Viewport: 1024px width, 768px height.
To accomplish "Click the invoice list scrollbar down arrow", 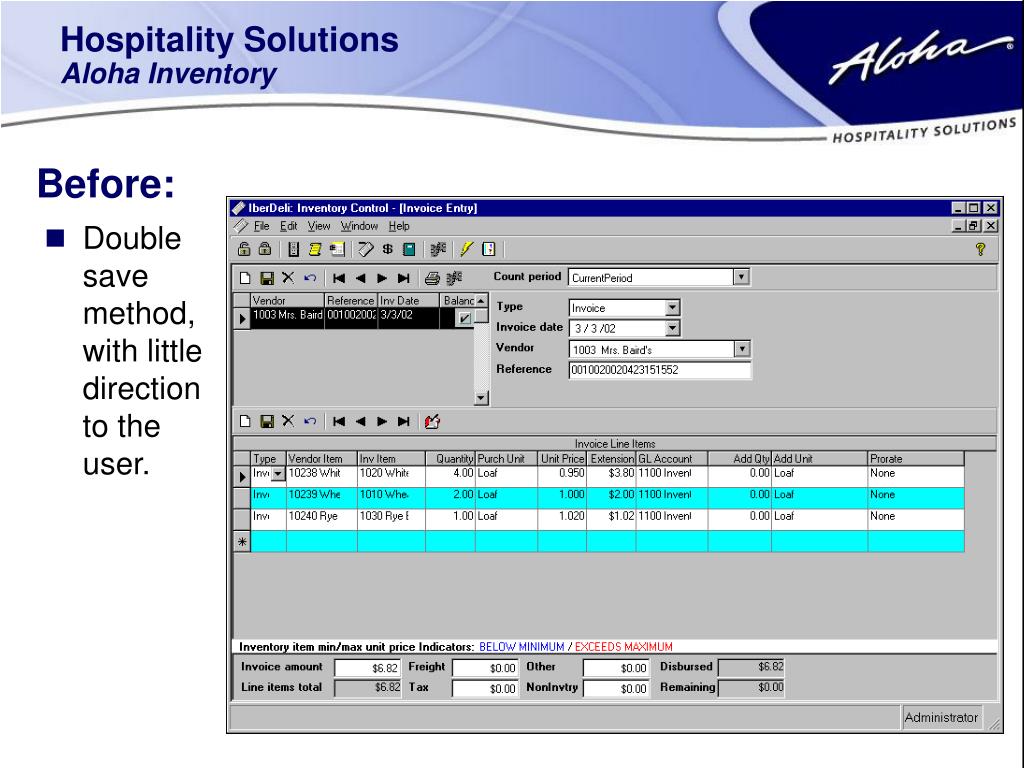I will [481, 398].
